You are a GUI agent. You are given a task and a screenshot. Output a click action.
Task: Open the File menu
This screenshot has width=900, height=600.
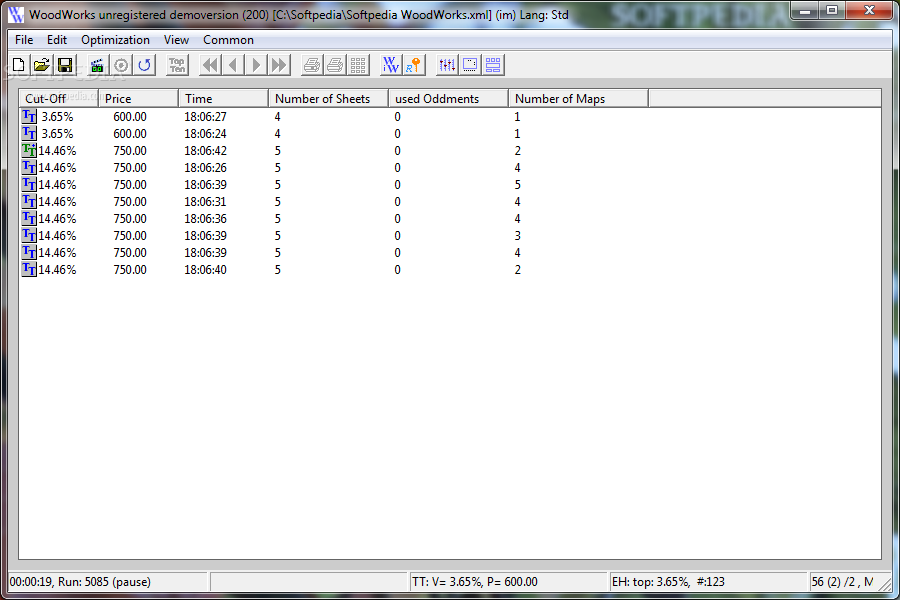(x=24, y=40)
